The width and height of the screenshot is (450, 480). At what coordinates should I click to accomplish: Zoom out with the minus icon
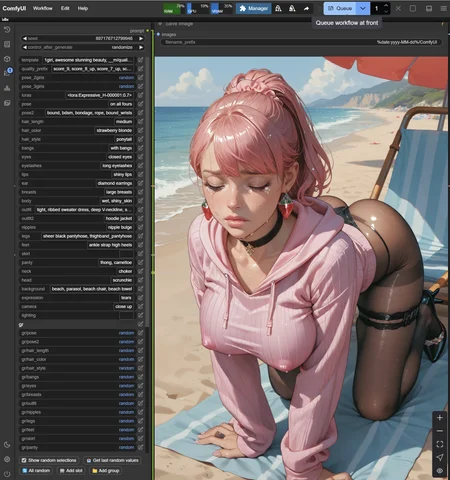point(440,431)
